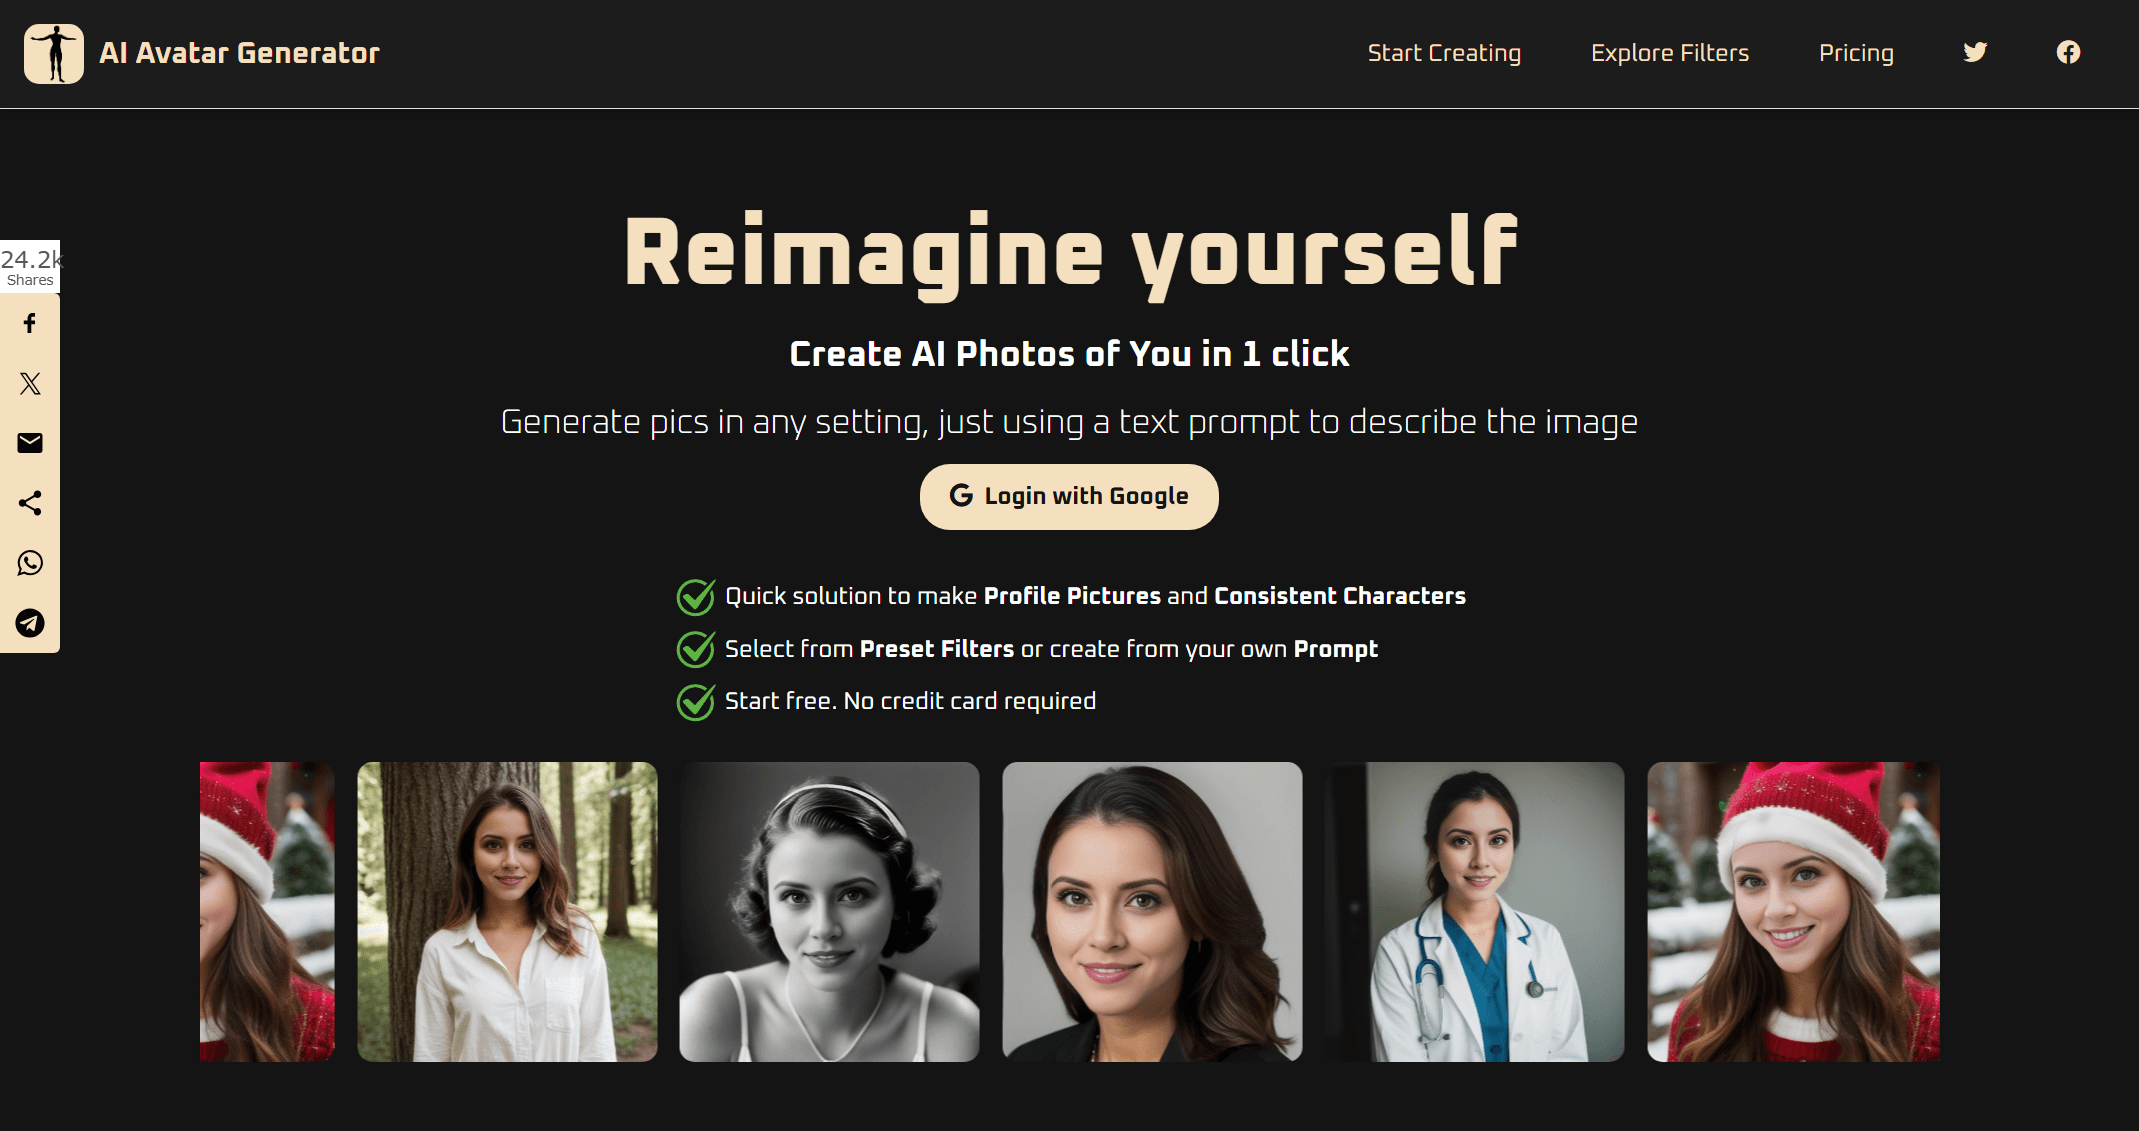Click the AI Avatar Generator logo icon
This screenshot has width=2139, height=1131.
coord(53,53)
